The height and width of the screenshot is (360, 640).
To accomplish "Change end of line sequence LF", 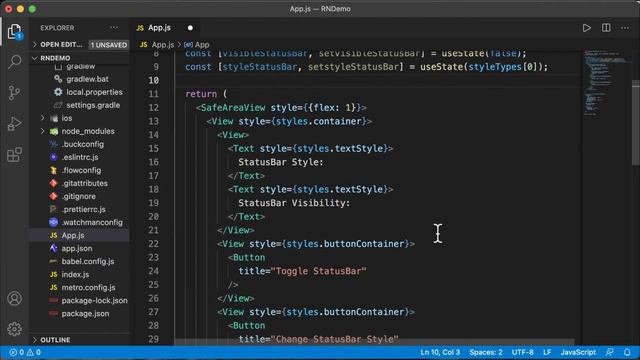I will (x=547, y=352).
